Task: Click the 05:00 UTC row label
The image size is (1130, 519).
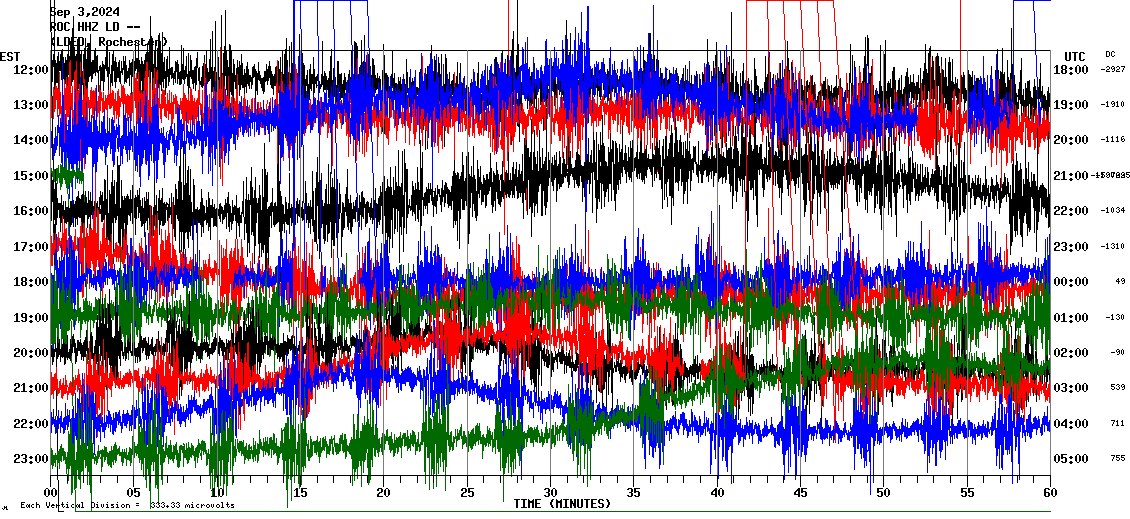Action: (x=1071, y=458)
